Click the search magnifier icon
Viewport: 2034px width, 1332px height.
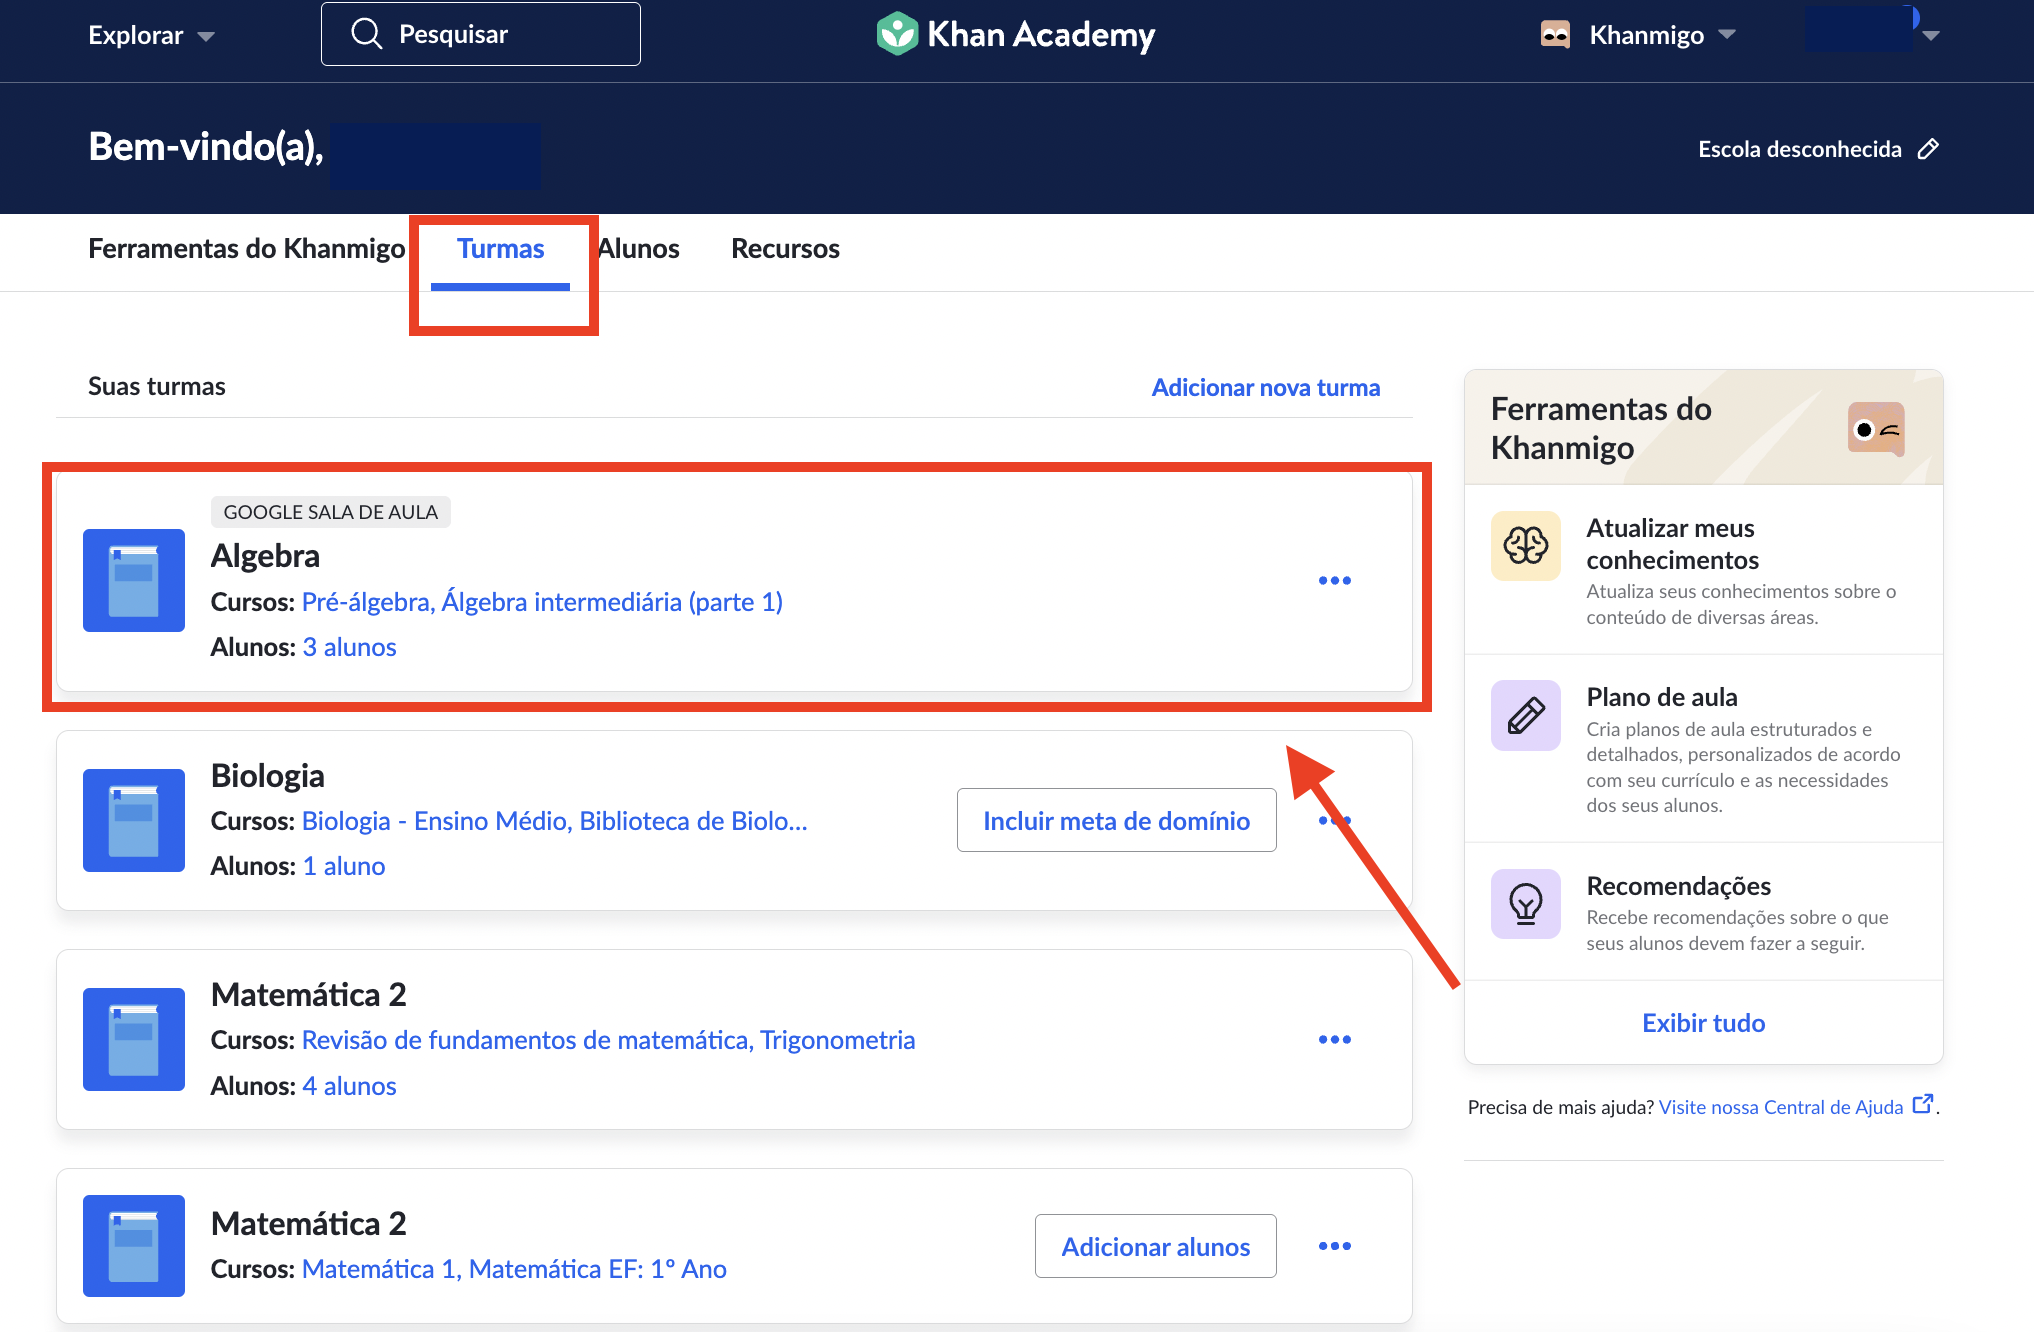coord(367,34)
